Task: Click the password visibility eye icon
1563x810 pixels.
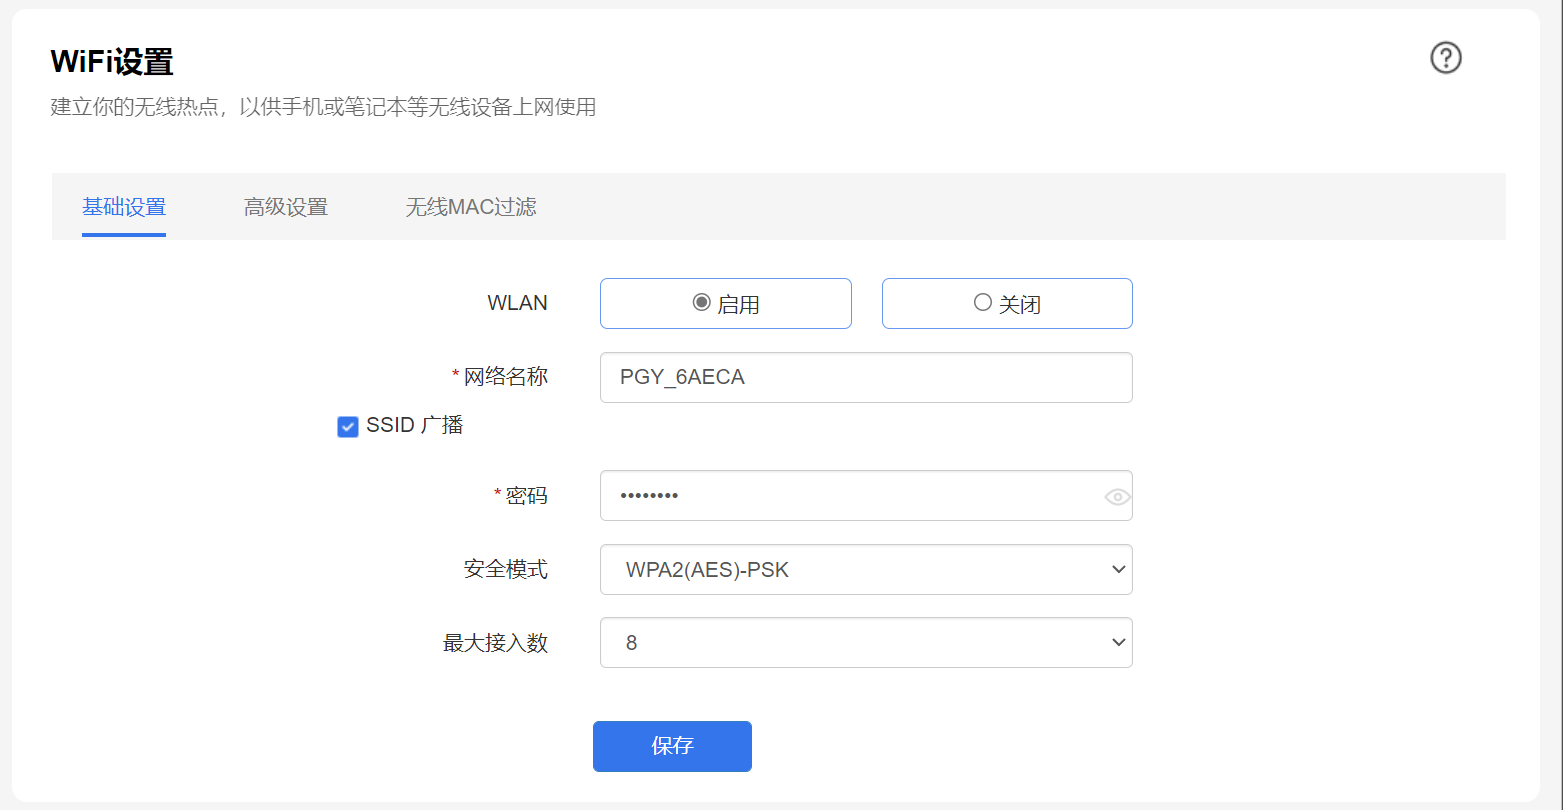Action: click(x=1116, y=495)
